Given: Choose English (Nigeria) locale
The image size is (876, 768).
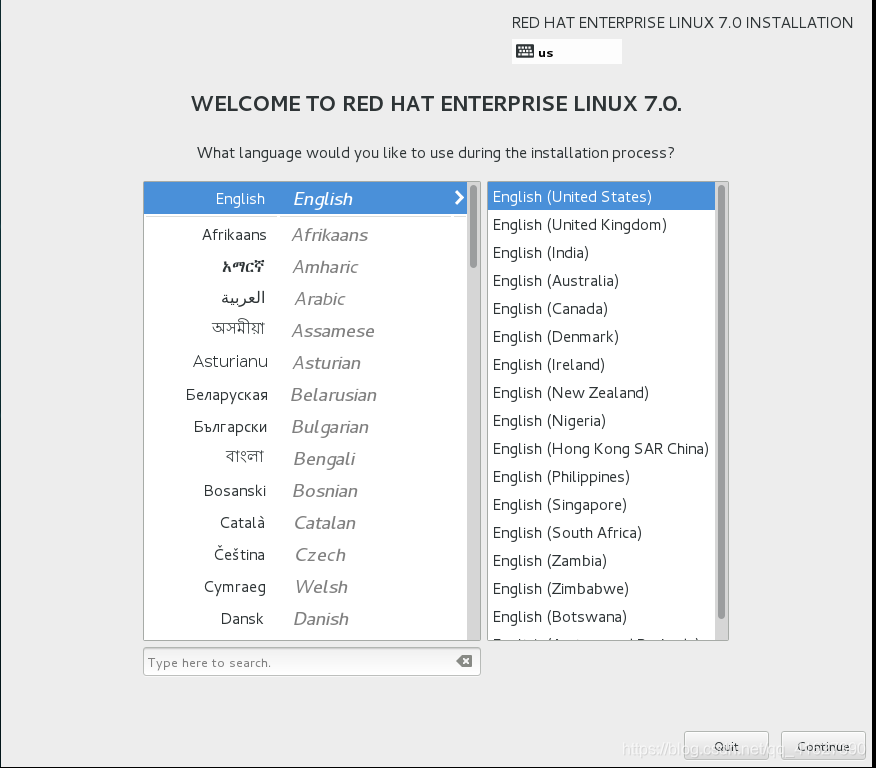Looking at the screenshot, I should [601, 421].
